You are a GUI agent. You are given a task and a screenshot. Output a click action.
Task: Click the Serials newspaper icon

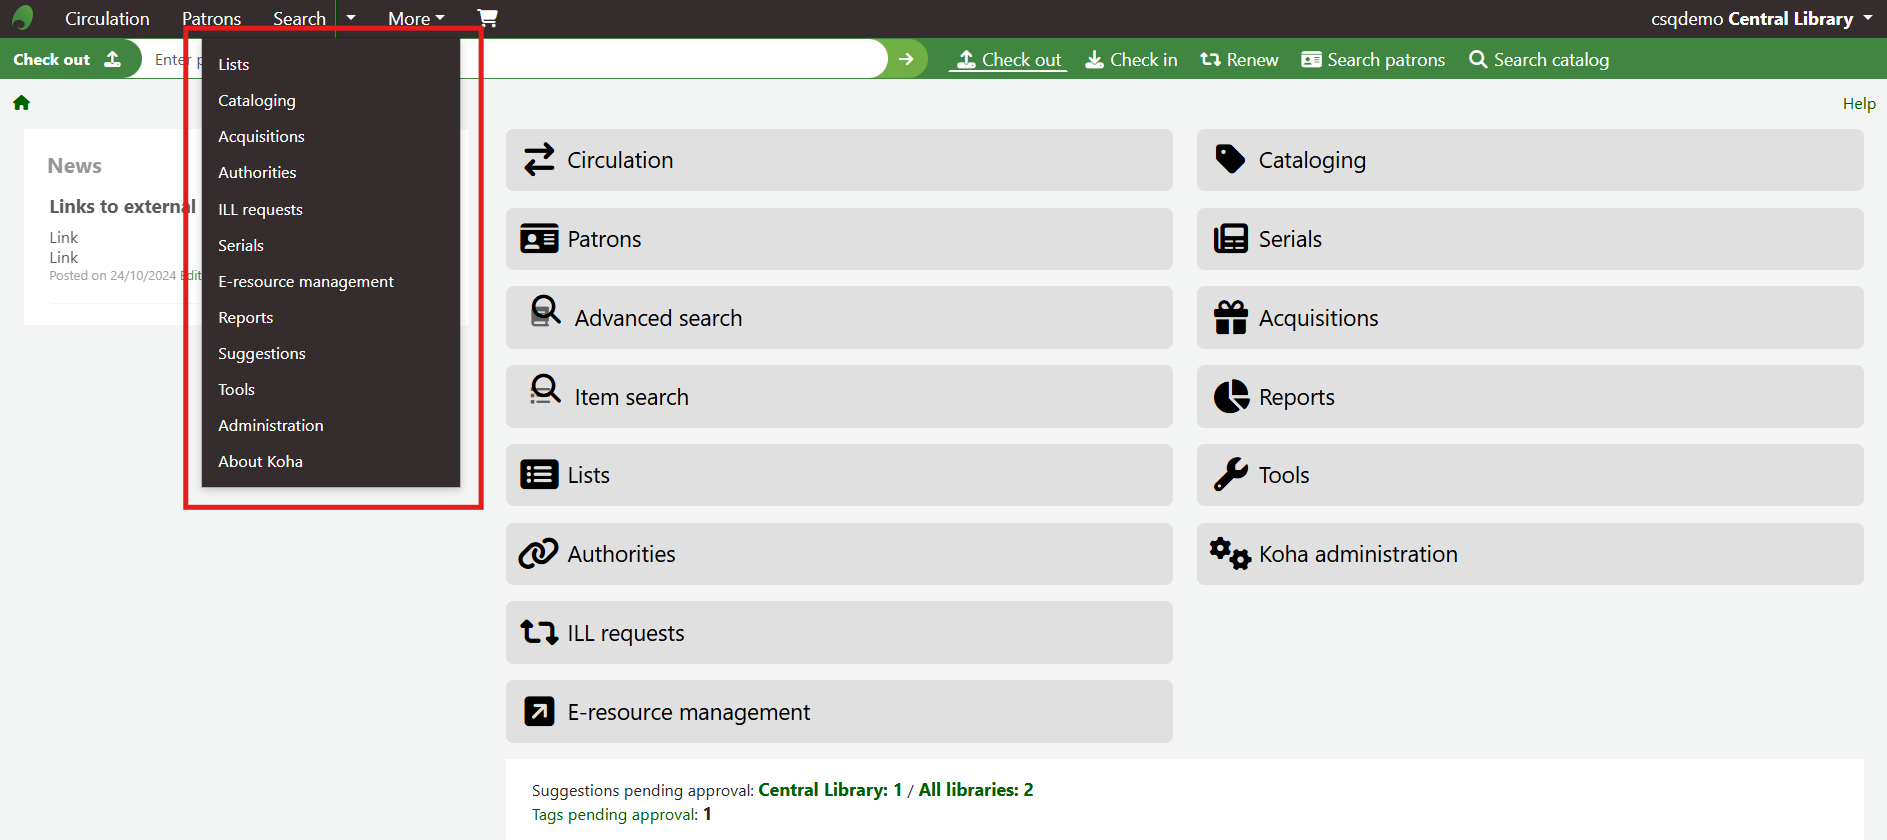pyautogui.click(x=1231, y=239)
